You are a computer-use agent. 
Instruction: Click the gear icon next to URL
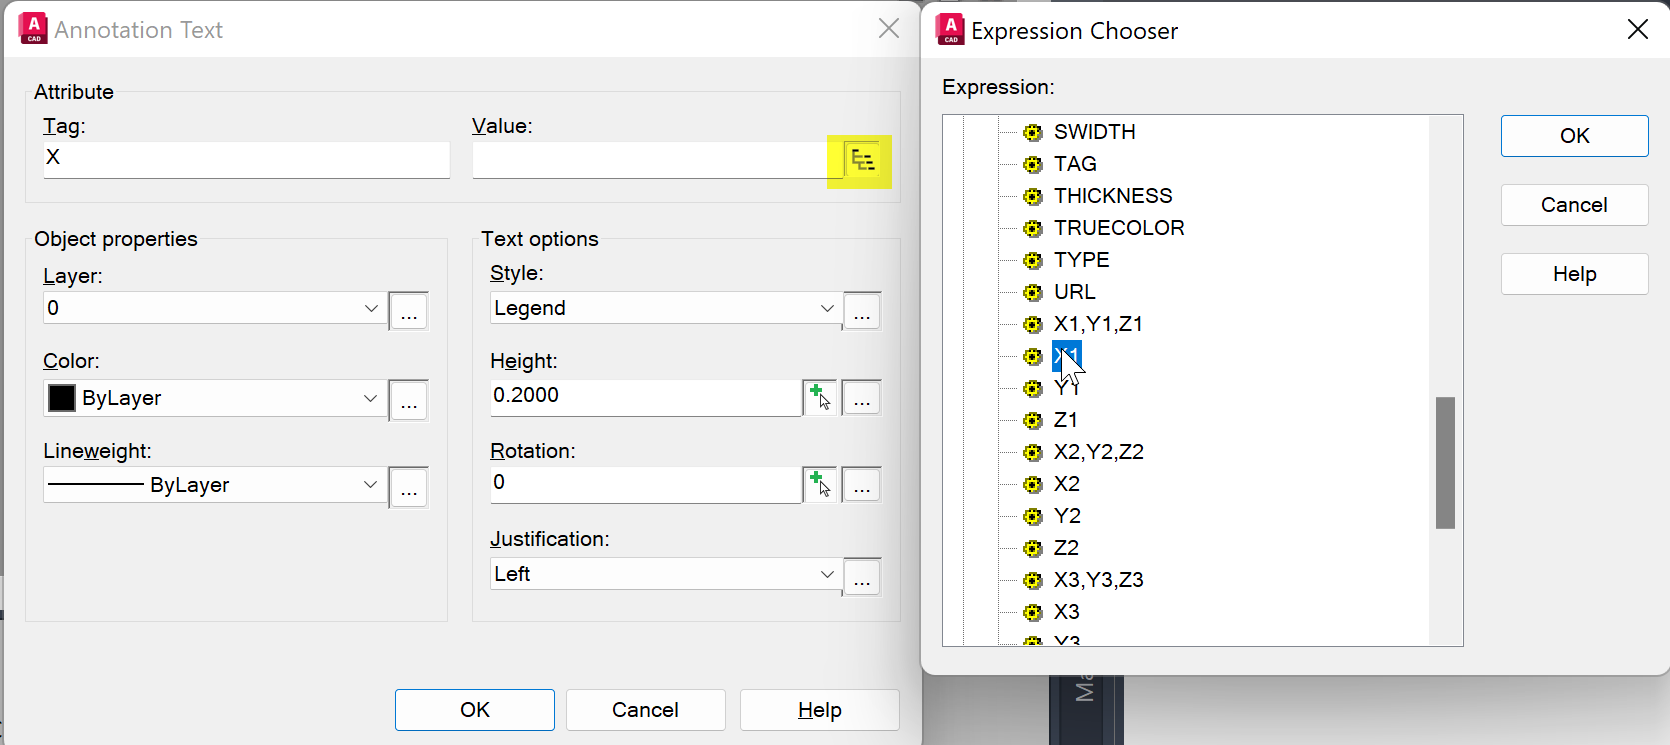coord(1033,292)
